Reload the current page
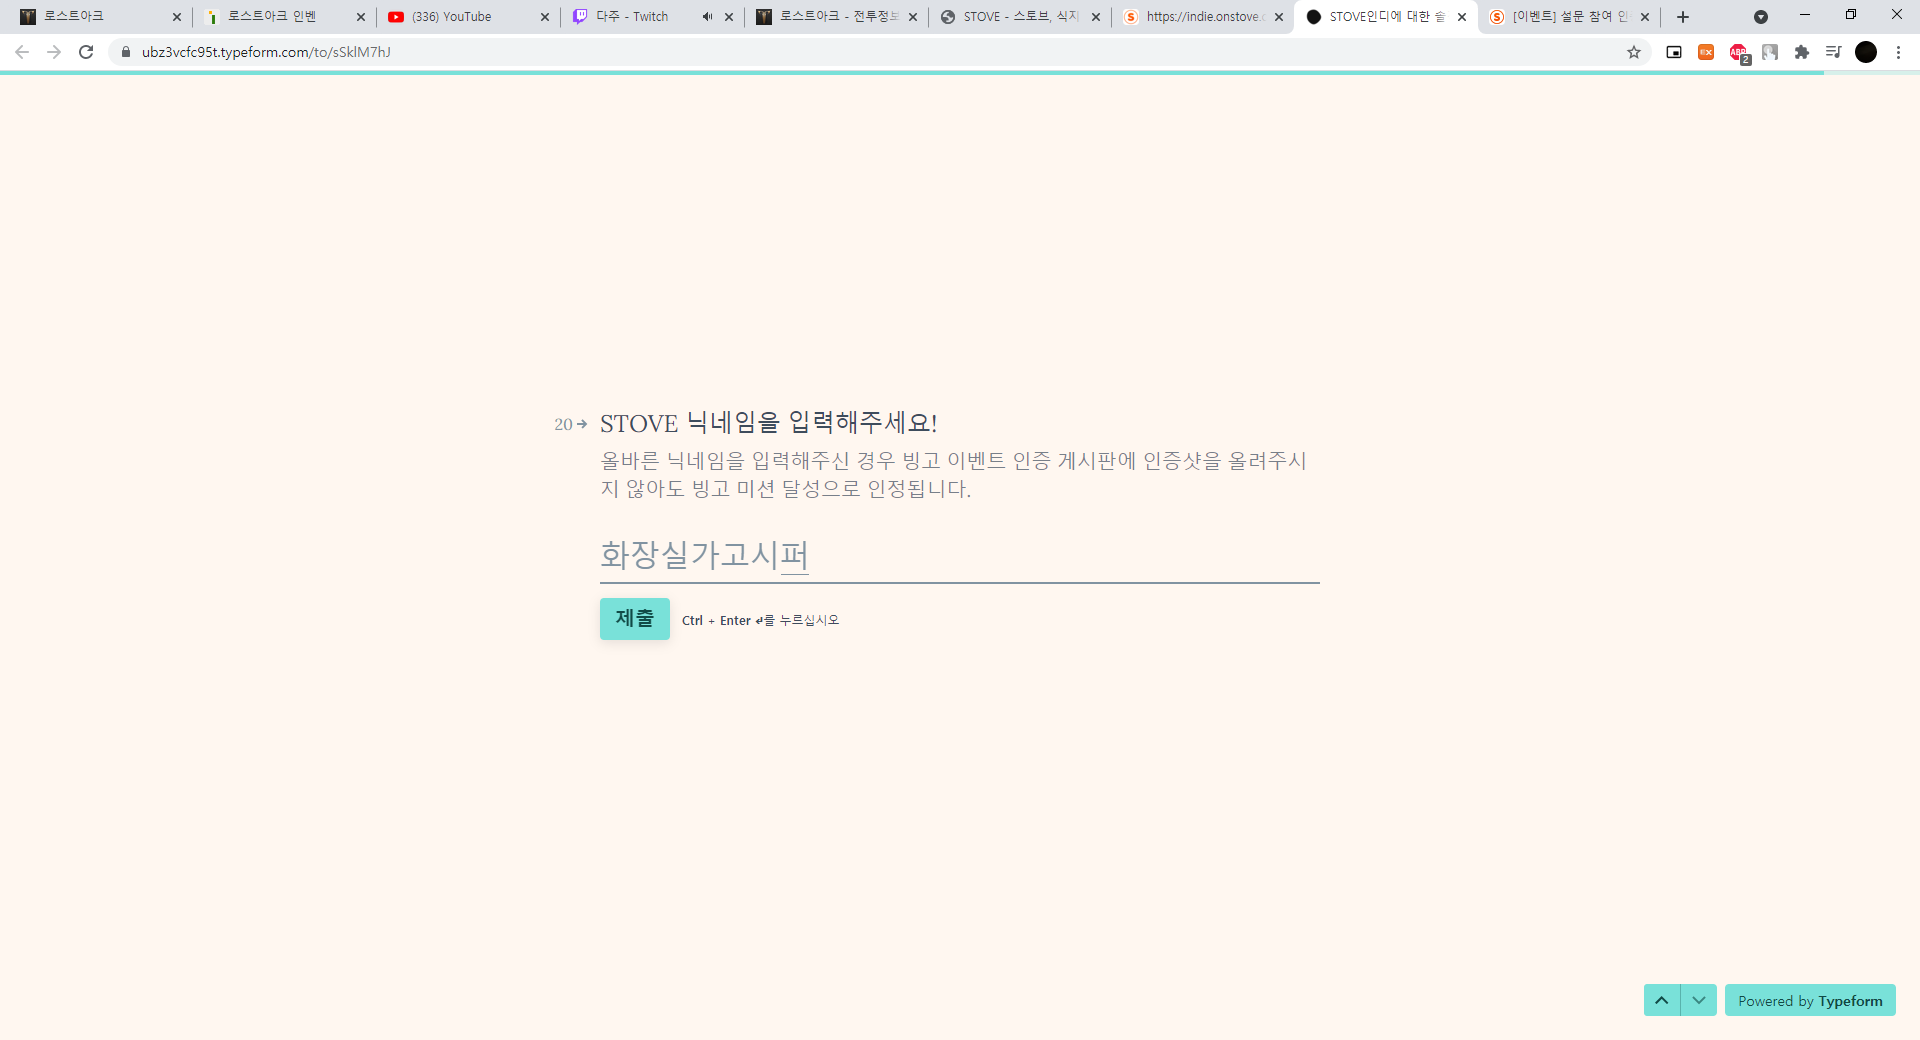Screen dimensions: 1920x1040 86,52
